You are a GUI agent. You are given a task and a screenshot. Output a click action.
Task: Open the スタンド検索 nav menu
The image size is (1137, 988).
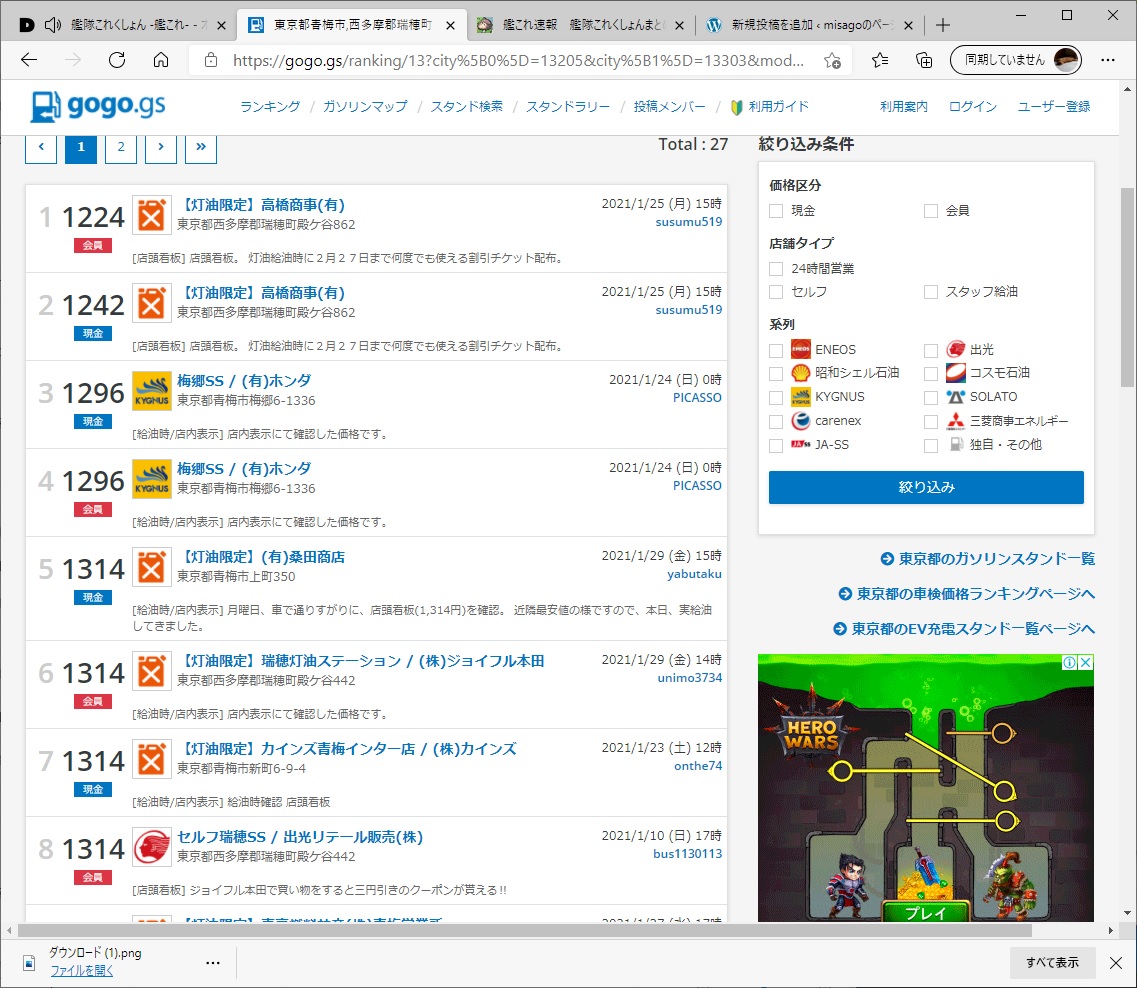tap(467, 107)
